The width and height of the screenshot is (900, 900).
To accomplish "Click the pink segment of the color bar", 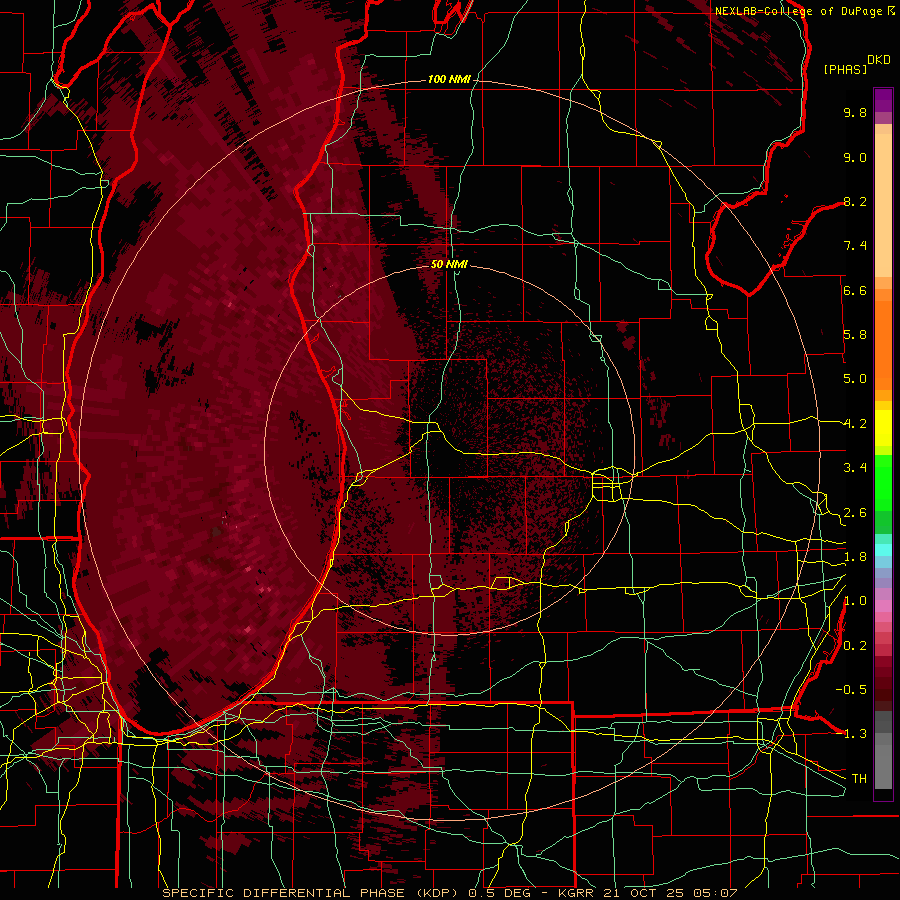I will coord(883,606).
